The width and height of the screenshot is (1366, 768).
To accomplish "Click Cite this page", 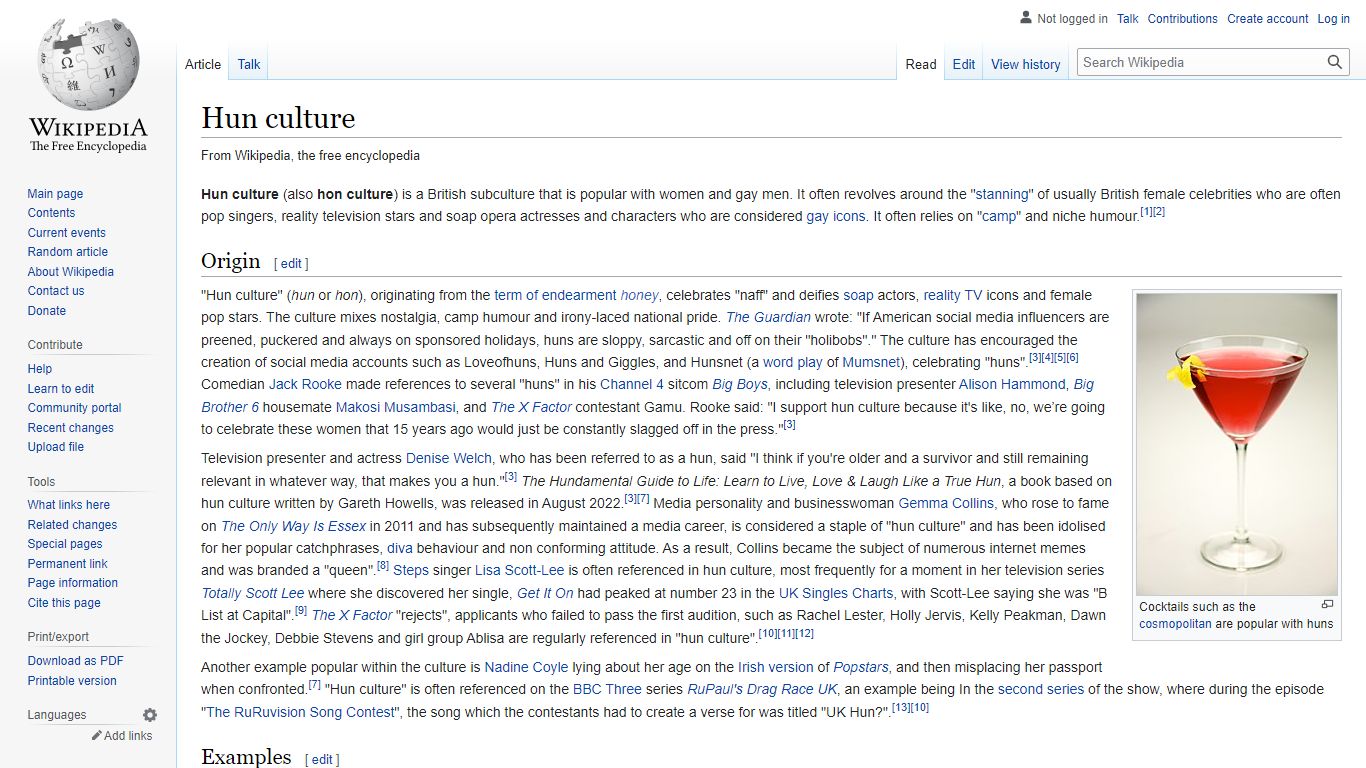I will tap(64, 603).
